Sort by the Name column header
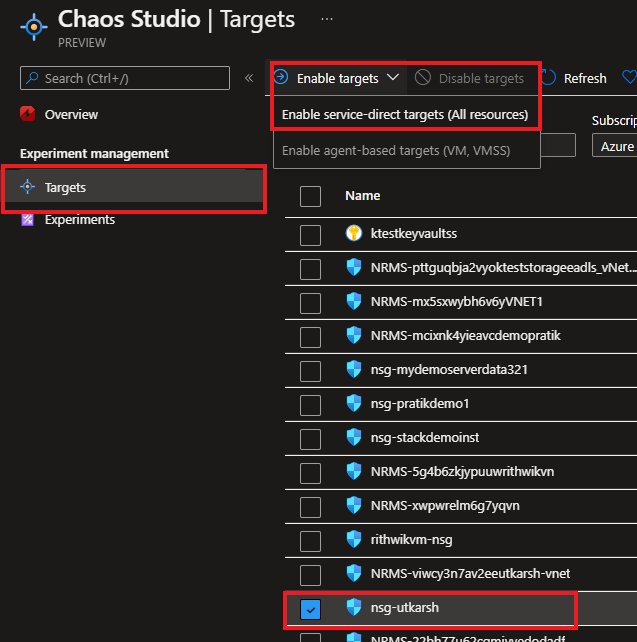This screenshot has height=642, width=637. 363,196
